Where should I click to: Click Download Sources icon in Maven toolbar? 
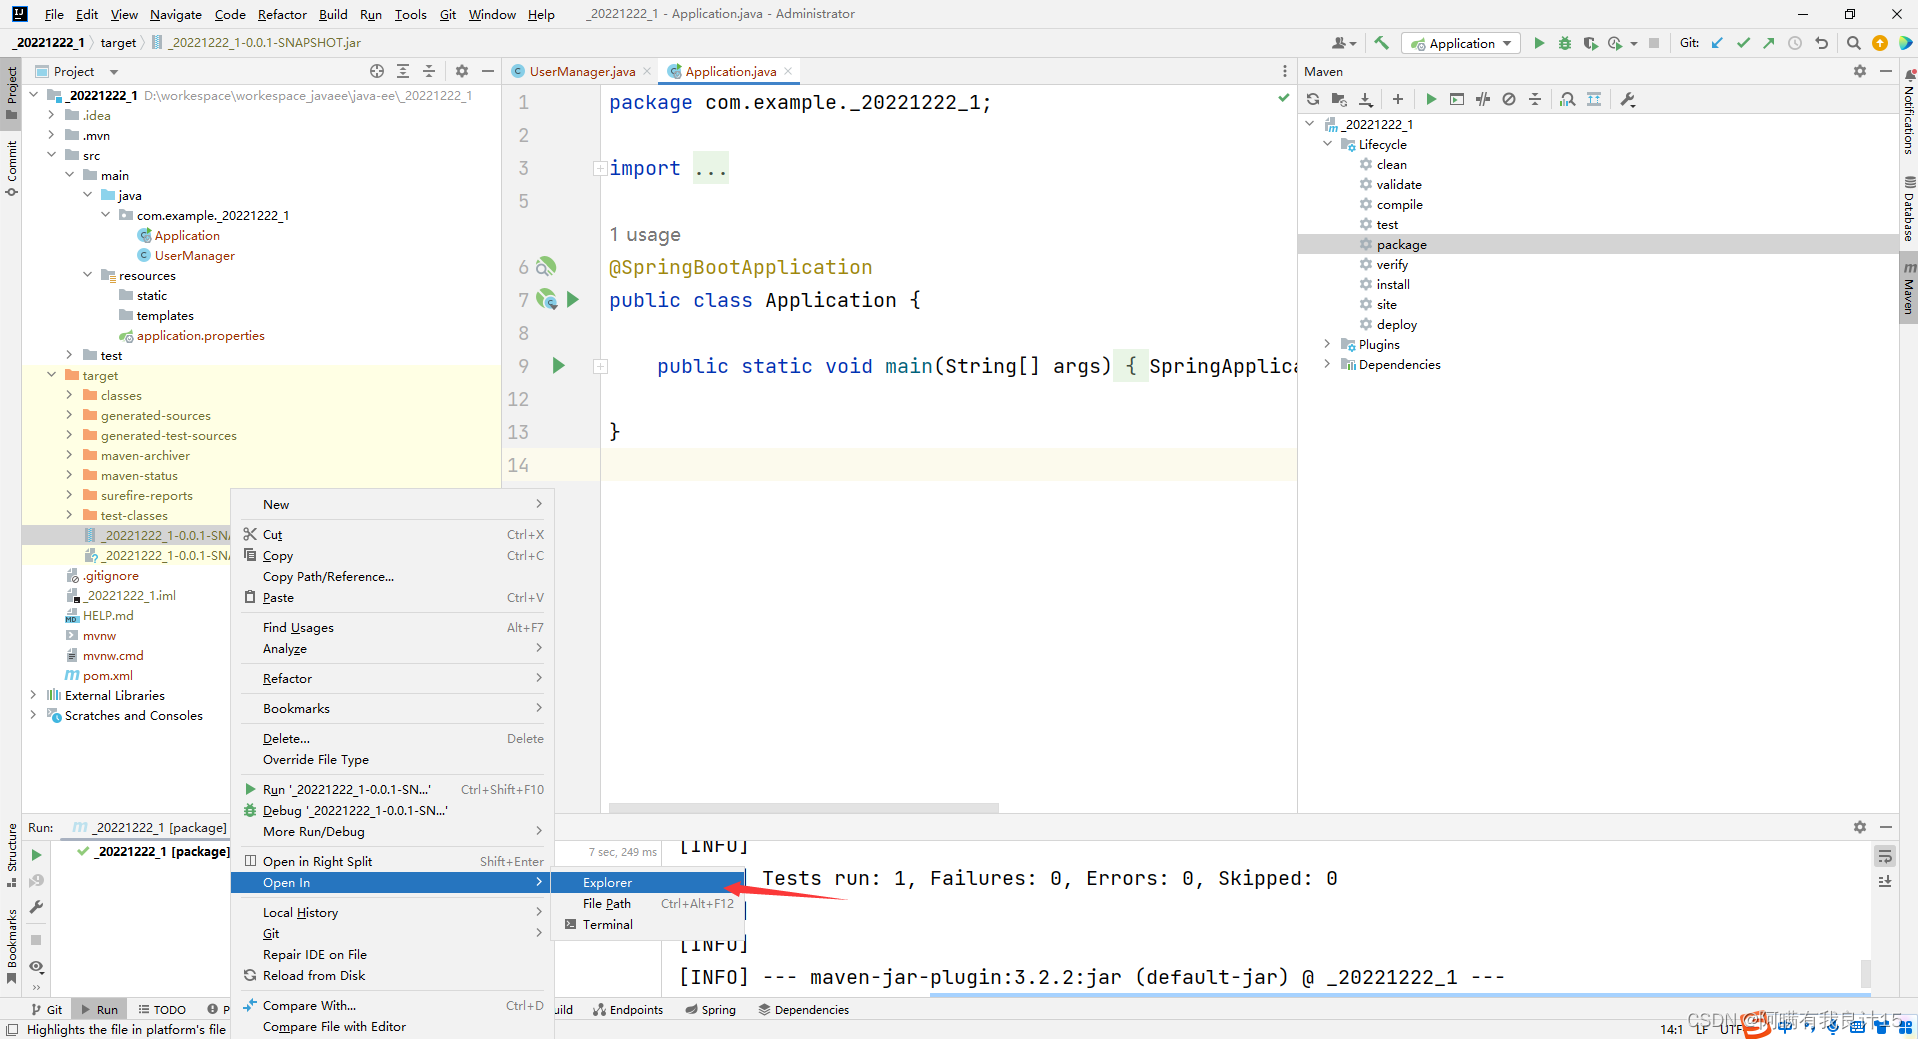pyautogui.click(x=1366, y=99)
